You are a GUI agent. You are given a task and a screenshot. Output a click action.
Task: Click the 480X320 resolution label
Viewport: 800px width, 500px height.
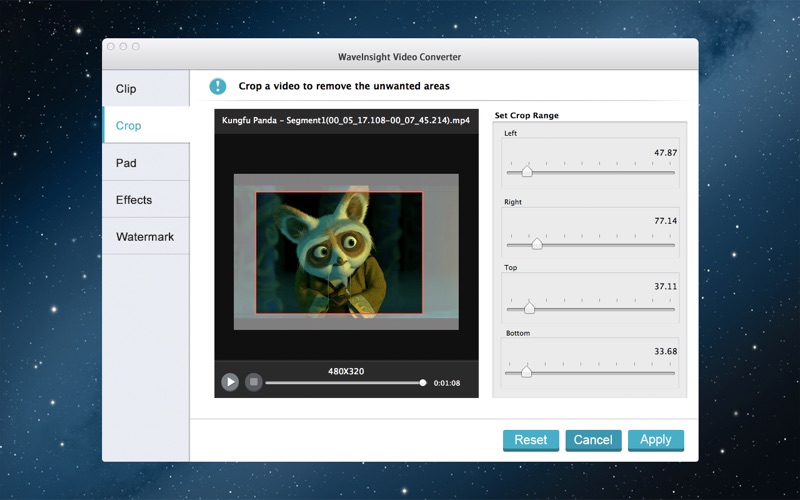pyautogui.click(x=346, y=371)
